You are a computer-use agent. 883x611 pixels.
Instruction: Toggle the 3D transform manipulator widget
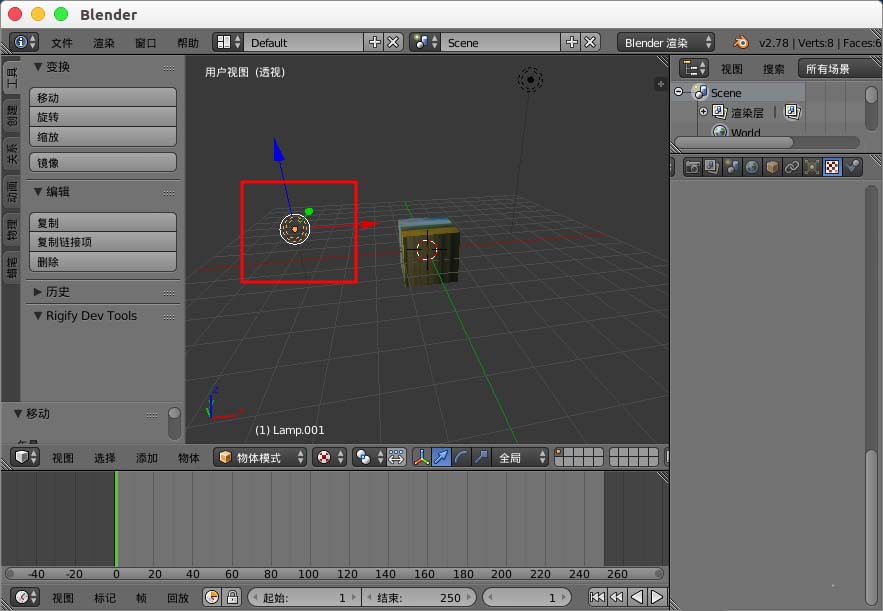point(422,457)
